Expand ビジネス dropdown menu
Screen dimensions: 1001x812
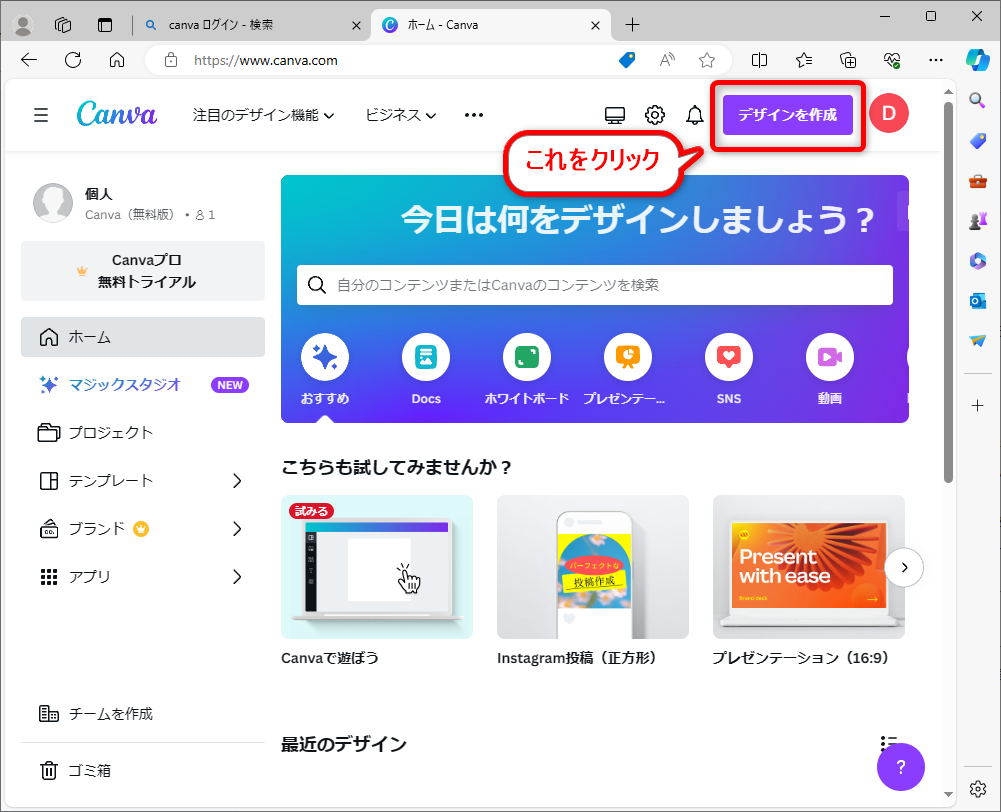coord(400,115)
